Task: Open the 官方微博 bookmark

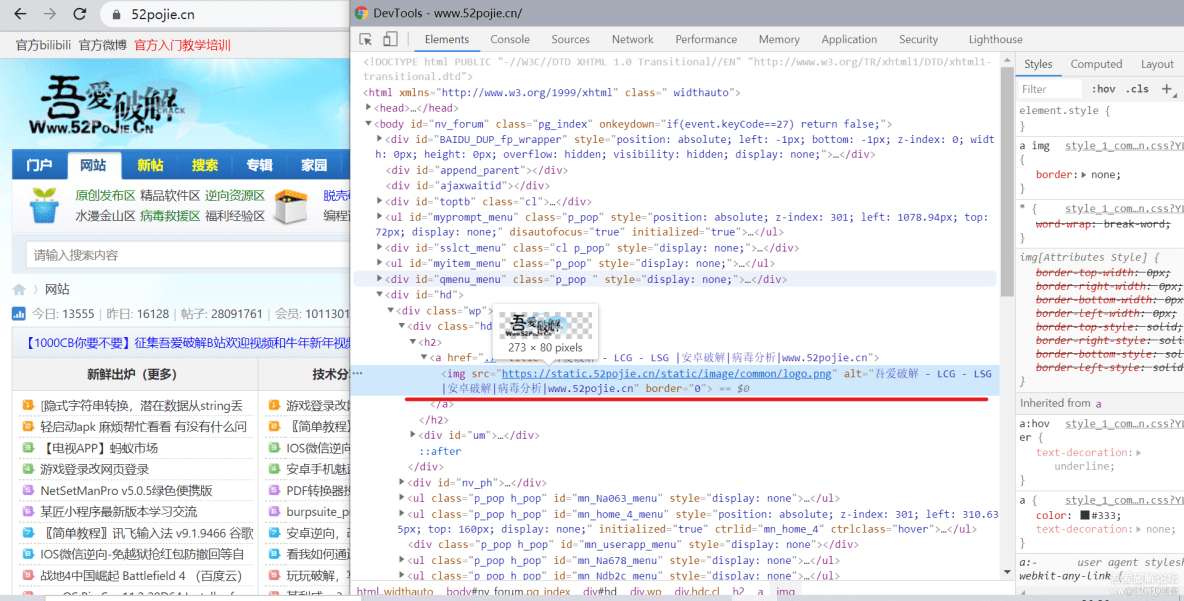Action: coord(103,45)
